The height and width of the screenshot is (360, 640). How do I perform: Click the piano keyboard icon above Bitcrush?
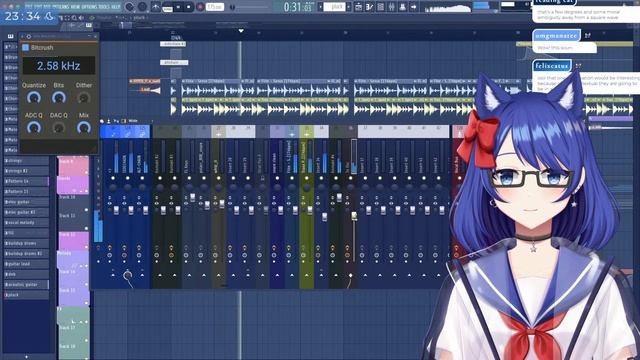10,36
